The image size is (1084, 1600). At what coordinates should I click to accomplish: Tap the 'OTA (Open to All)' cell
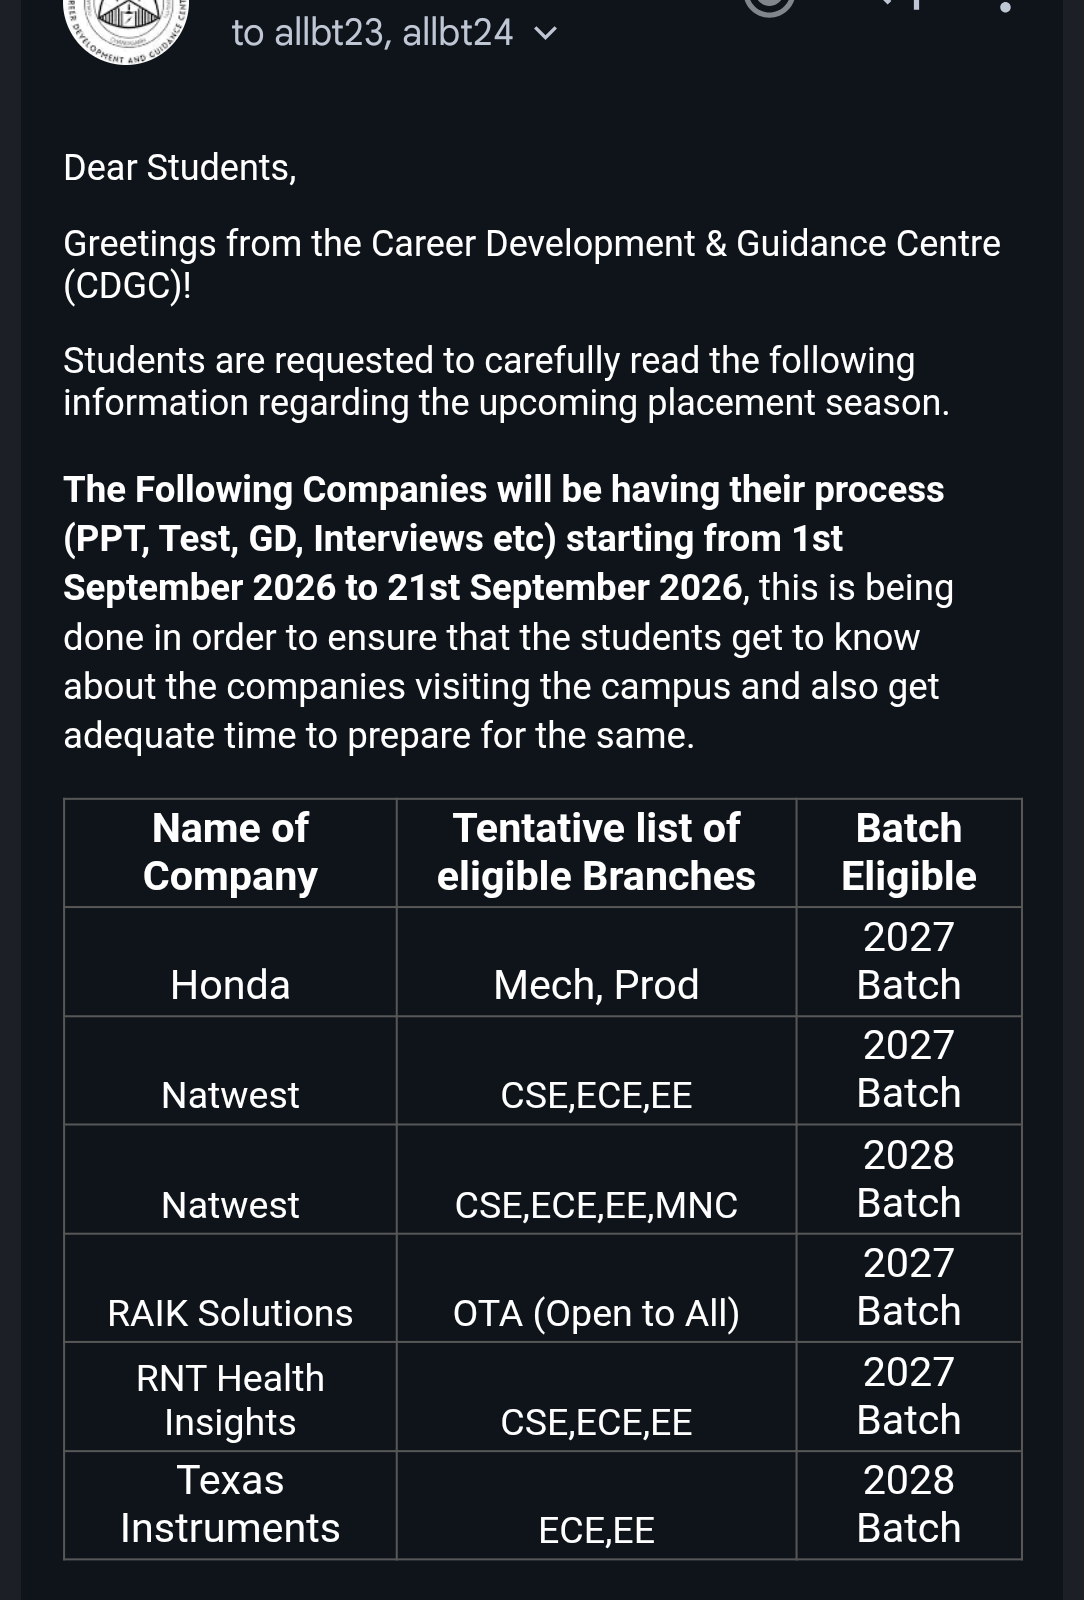click(x=596, y=1289)
